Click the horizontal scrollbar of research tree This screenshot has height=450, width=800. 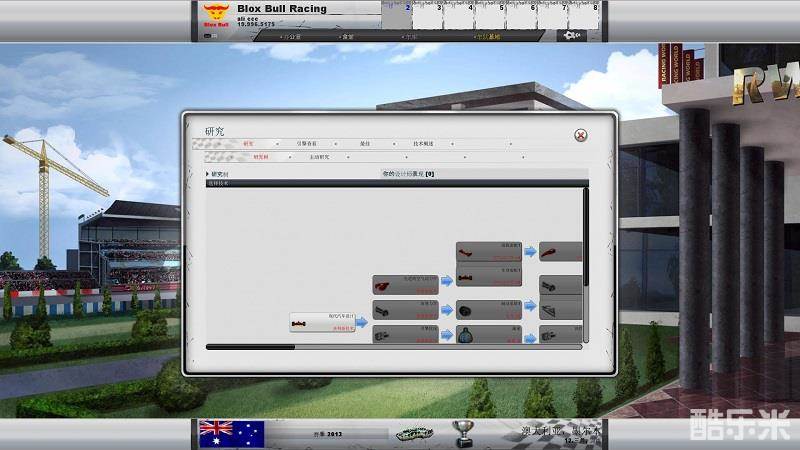click(250, 347)
